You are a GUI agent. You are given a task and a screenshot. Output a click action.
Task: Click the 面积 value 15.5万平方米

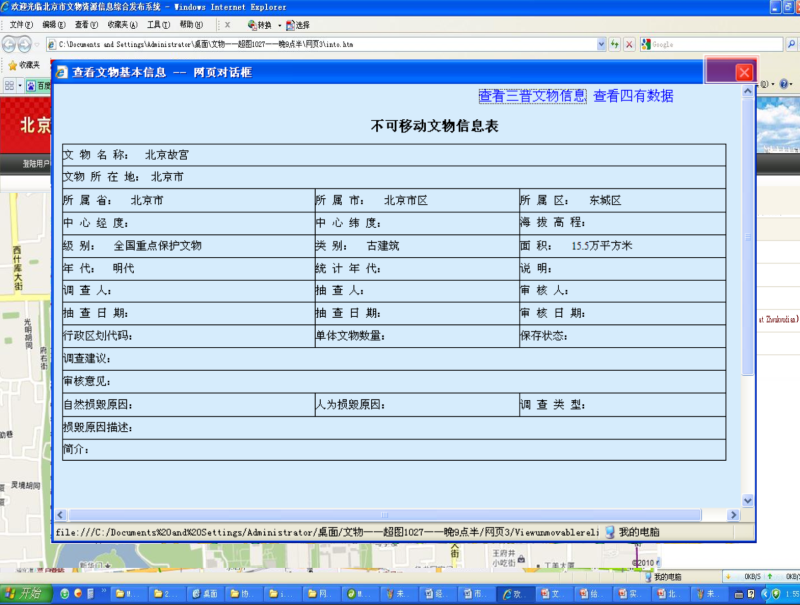click(x=602, y=246)
